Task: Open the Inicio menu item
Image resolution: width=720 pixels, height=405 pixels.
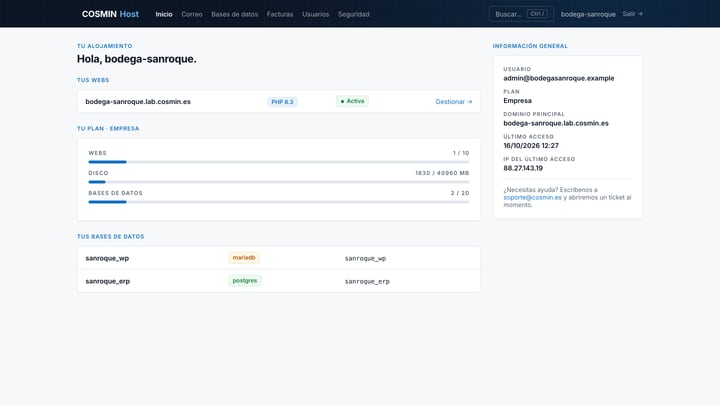Action: 164,14
